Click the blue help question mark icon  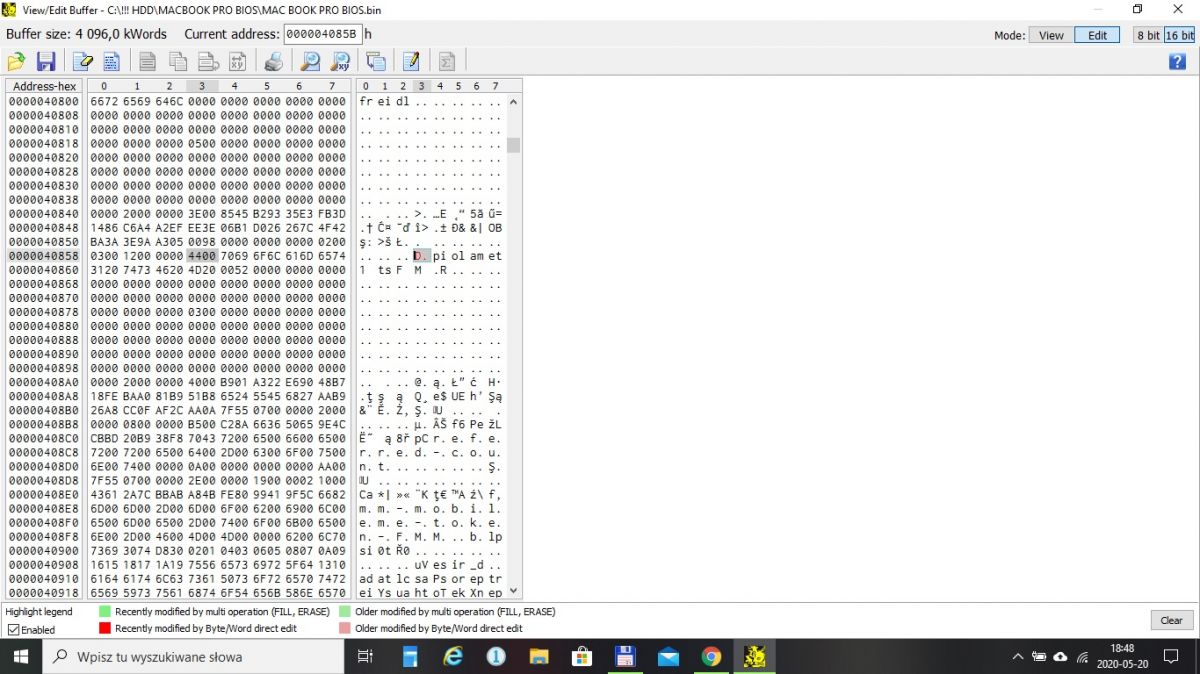click(x=1177, y=61)
